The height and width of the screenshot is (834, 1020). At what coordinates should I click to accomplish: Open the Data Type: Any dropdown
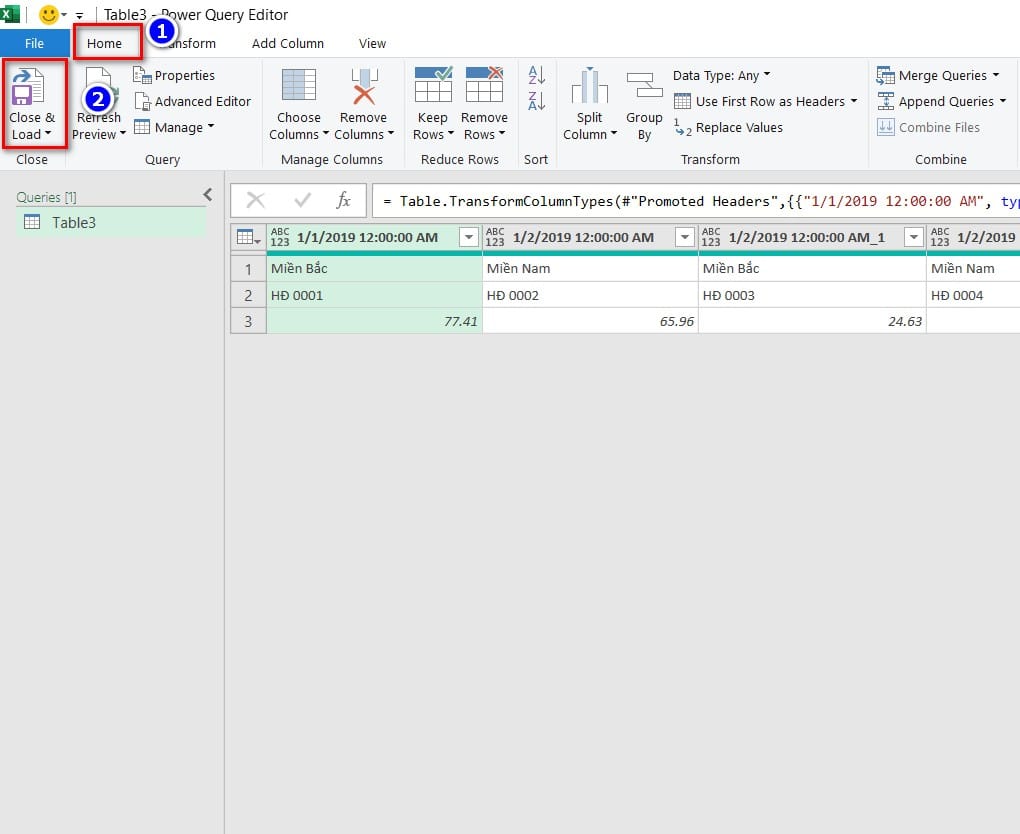(x=721, y=75)
